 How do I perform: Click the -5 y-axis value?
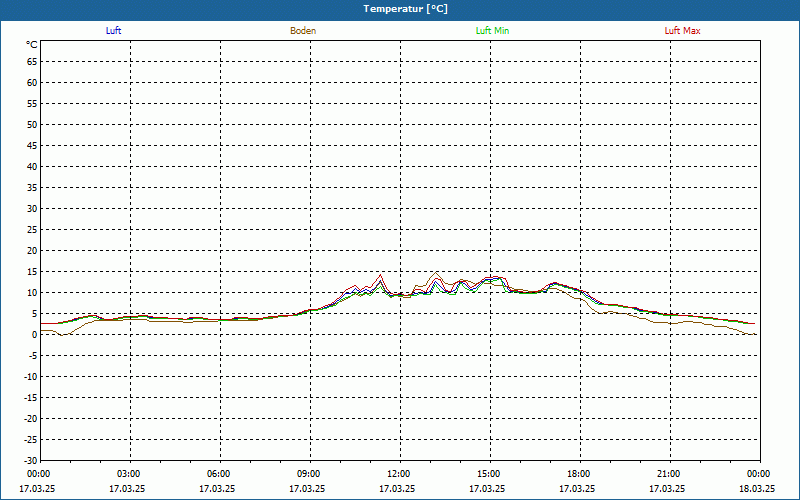[x=33, y=356]
